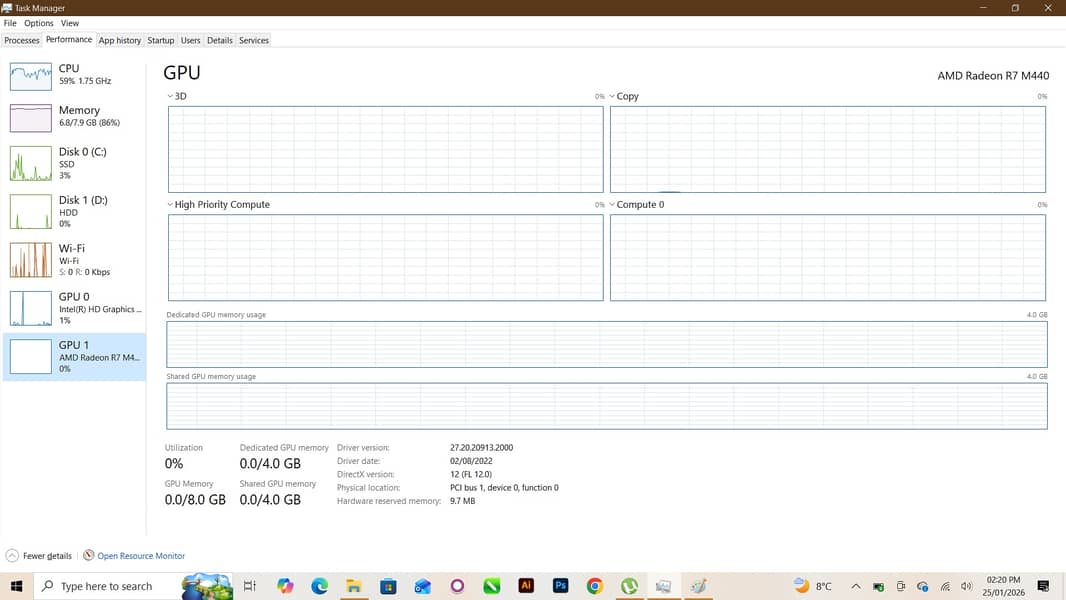Select the Wi-Fi network graph item
Image resolution: width=1066 pixels, height=600 pixels.
click(x=30, y=260)
